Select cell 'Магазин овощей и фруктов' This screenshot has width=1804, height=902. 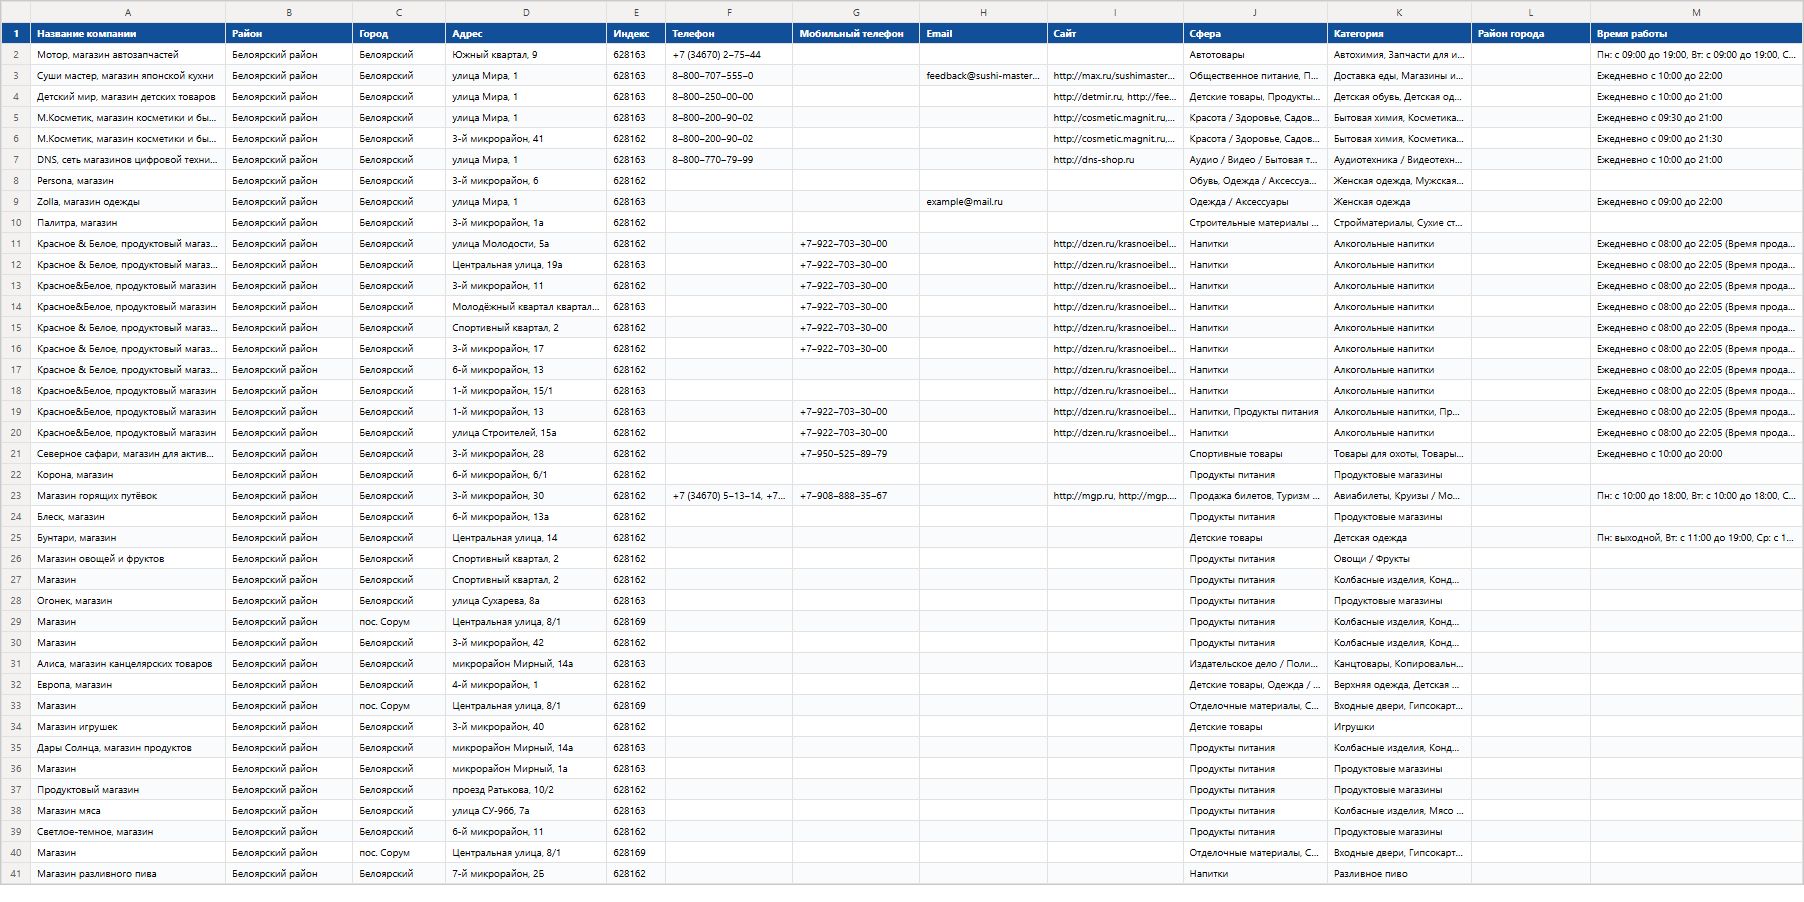pos(128,559)
